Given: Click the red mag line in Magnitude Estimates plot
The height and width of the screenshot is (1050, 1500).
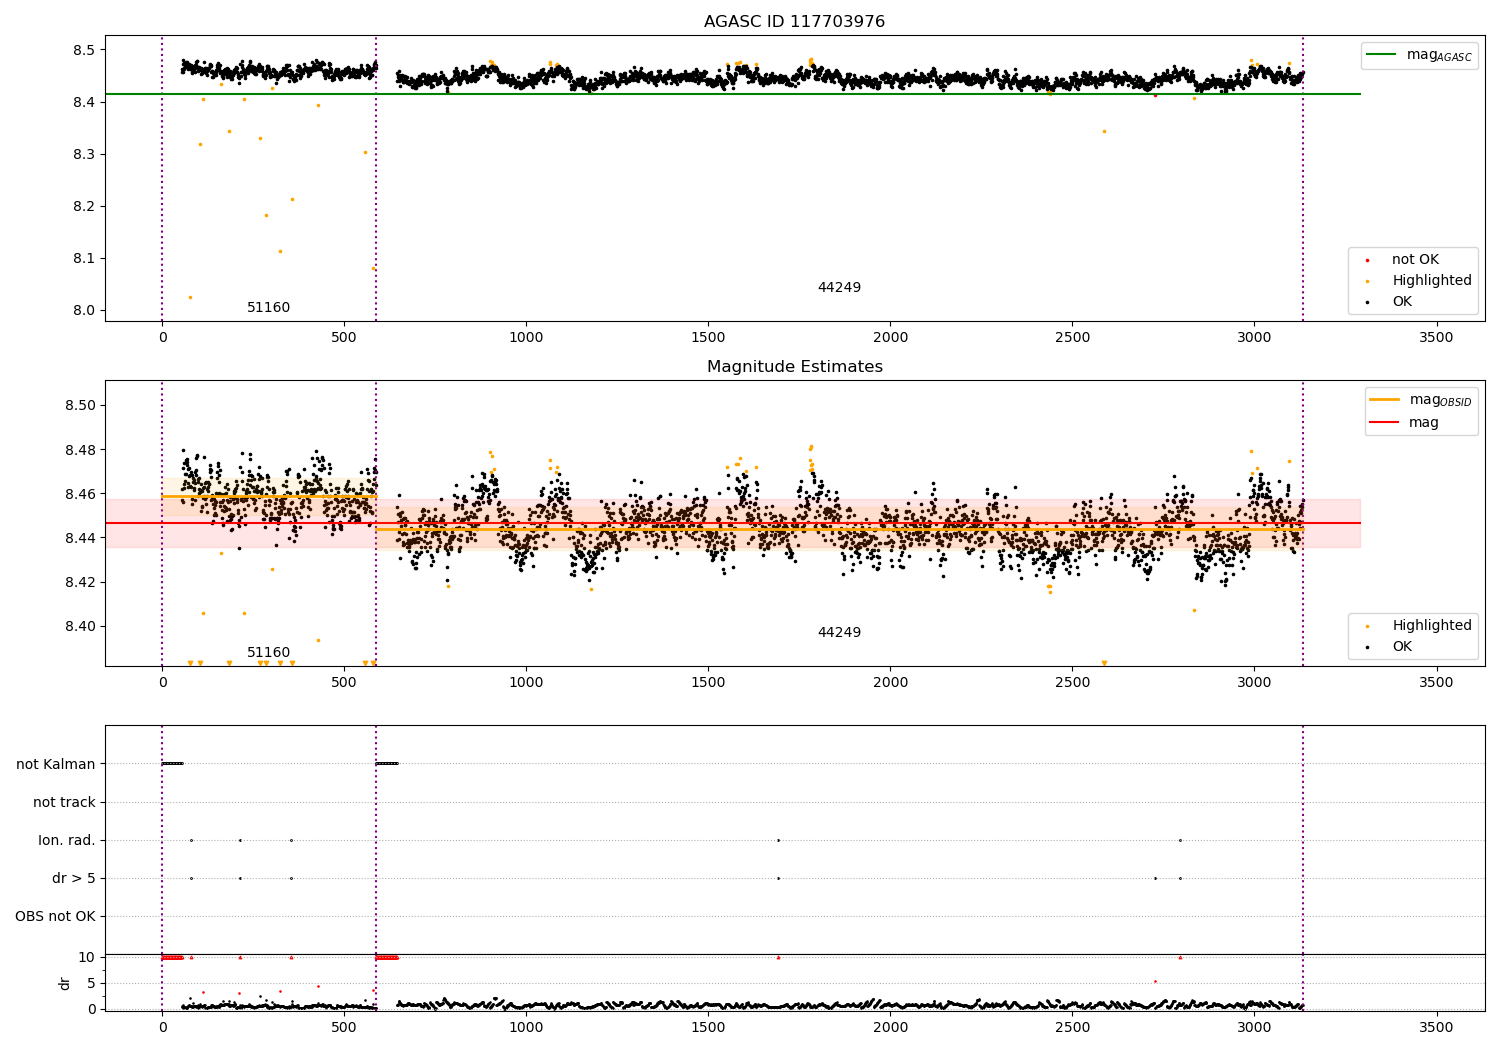Looking at the screenshot, I should tap(732, 523).
